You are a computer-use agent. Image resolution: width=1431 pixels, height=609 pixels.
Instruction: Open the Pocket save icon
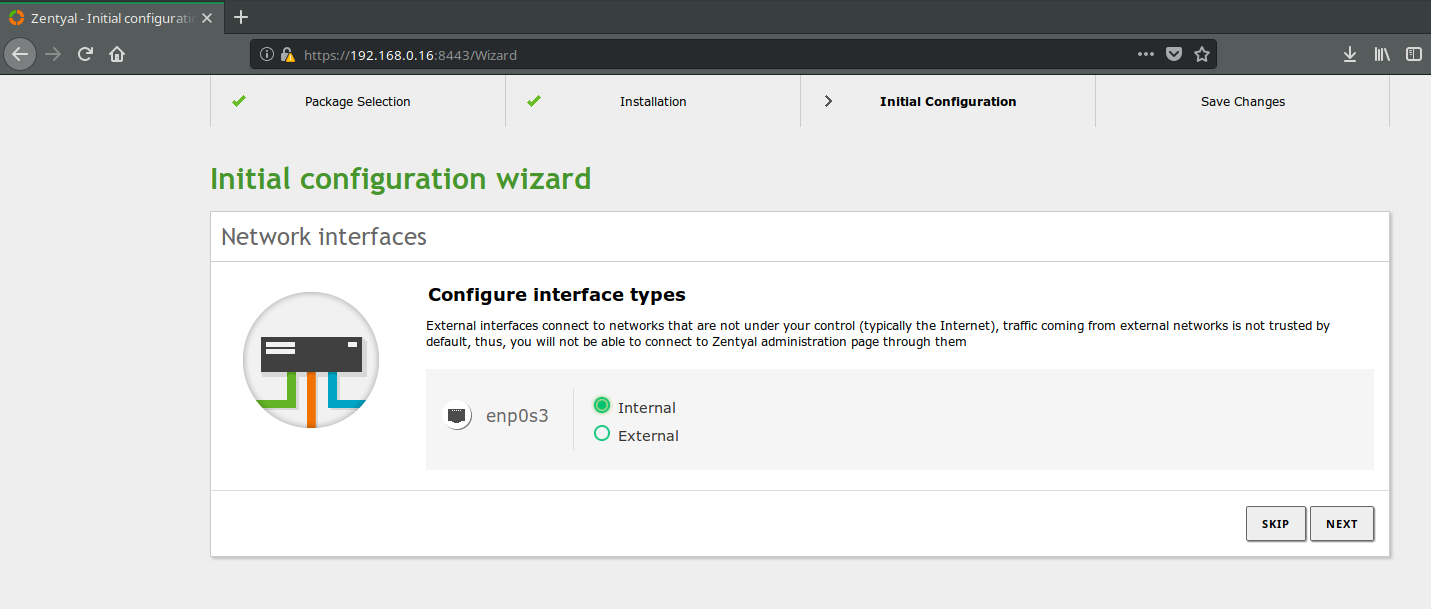pos(1174,54)
